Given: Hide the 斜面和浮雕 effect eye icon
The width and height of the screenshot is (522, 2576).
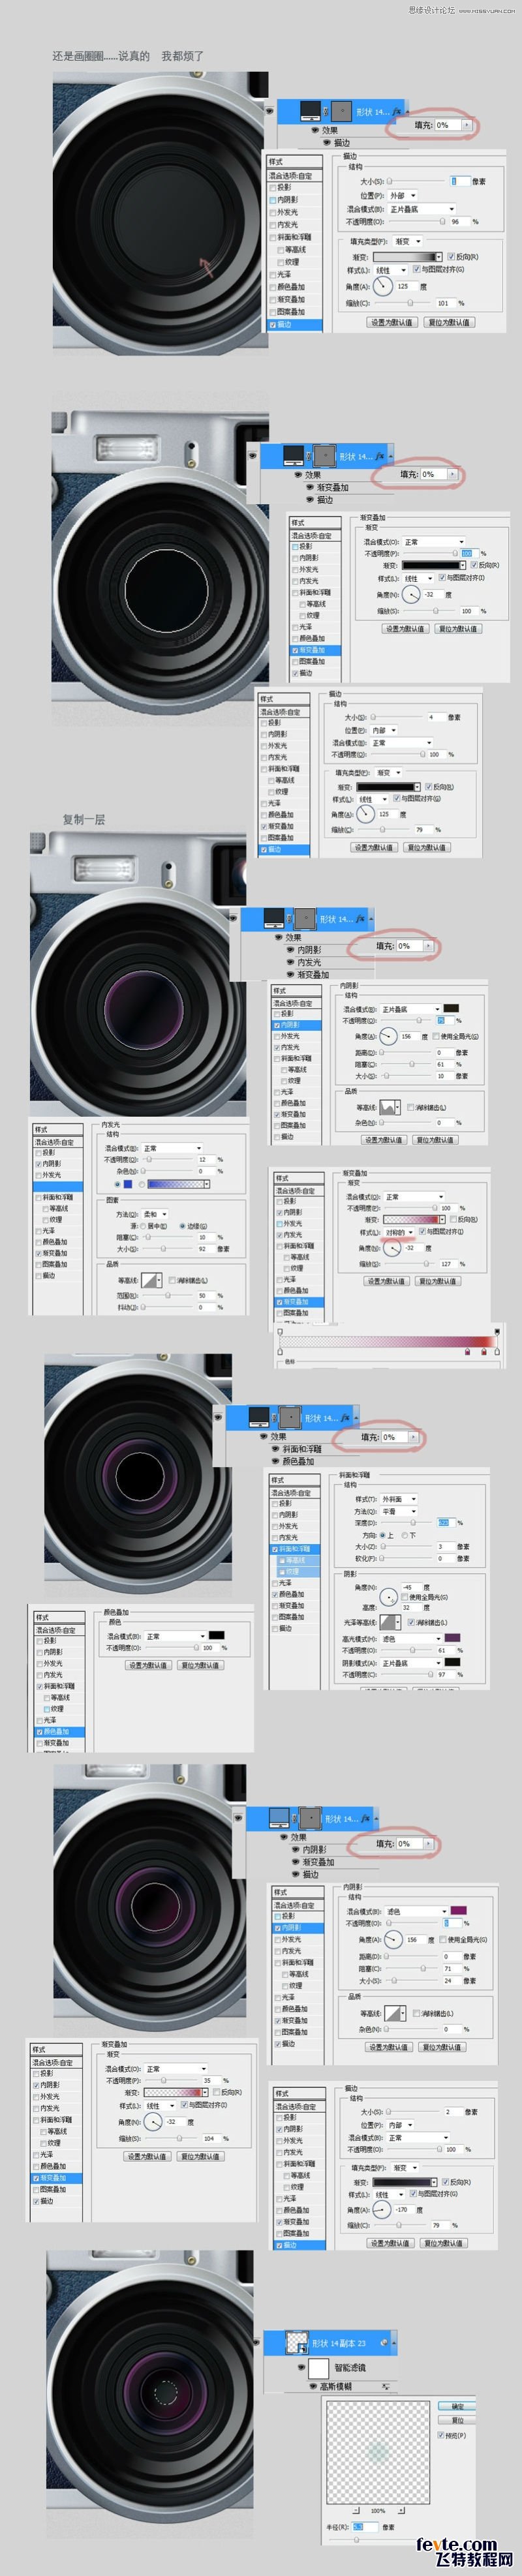Looking at the screenshot, I should point(275,1449).
